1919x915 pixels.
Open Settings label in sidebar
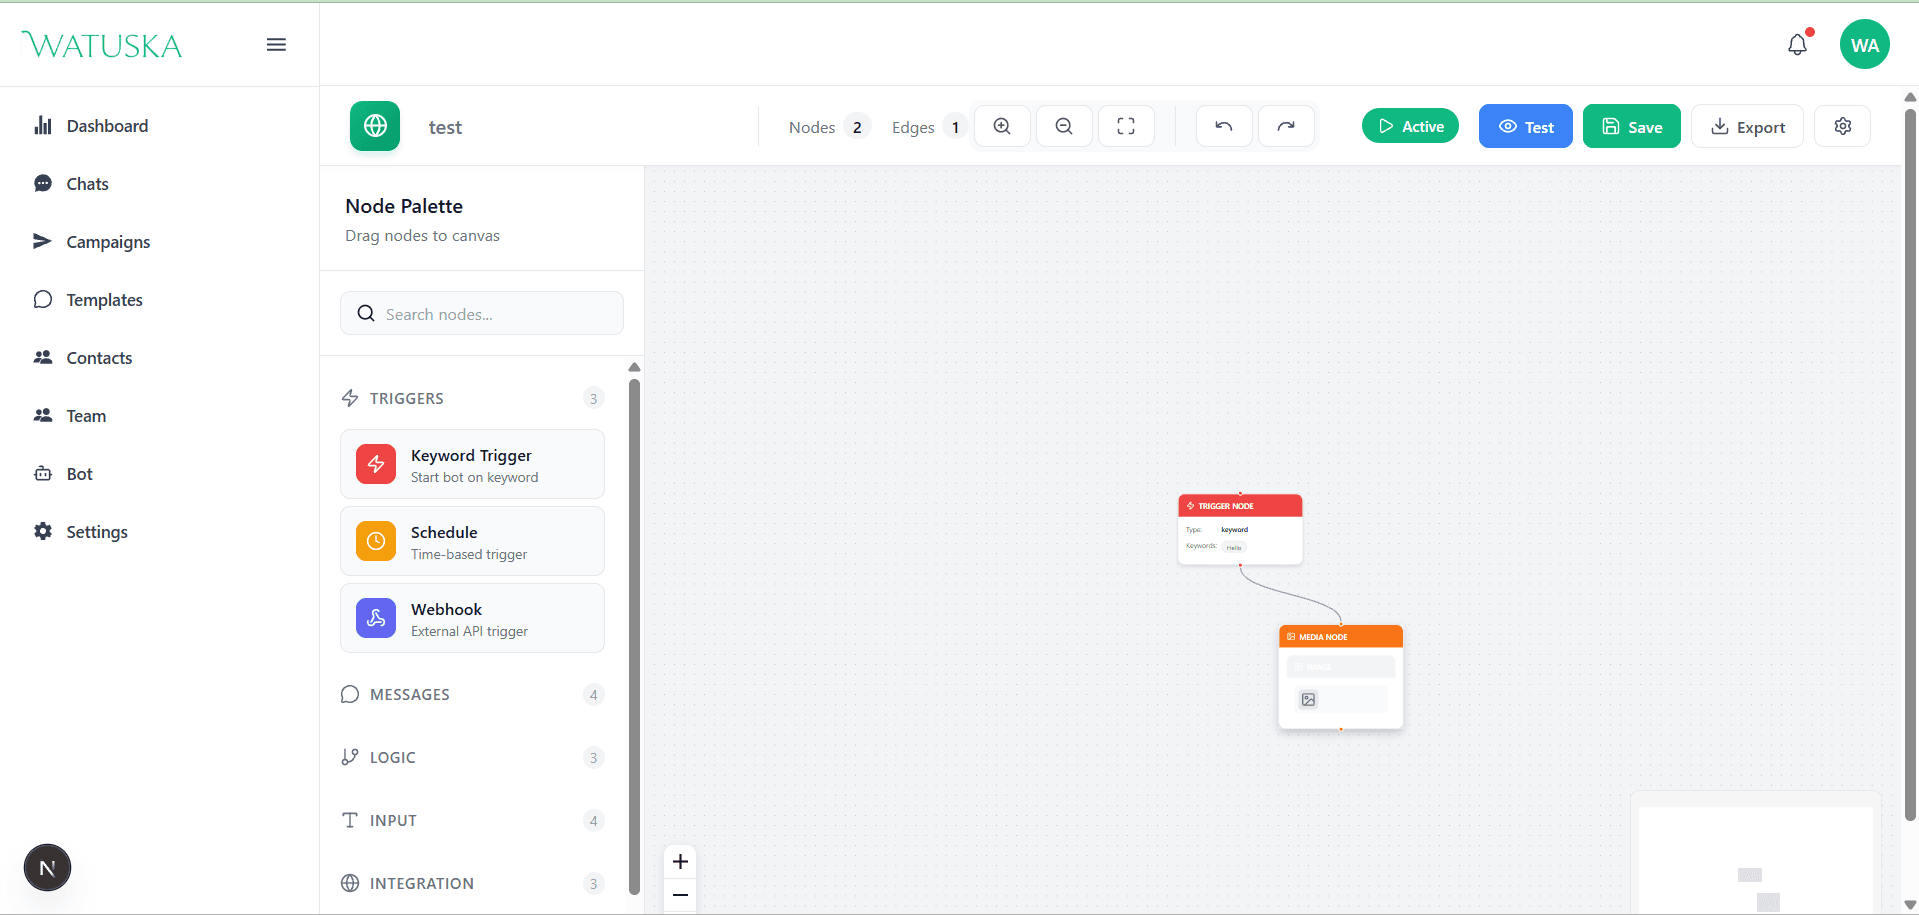[97, 532]
